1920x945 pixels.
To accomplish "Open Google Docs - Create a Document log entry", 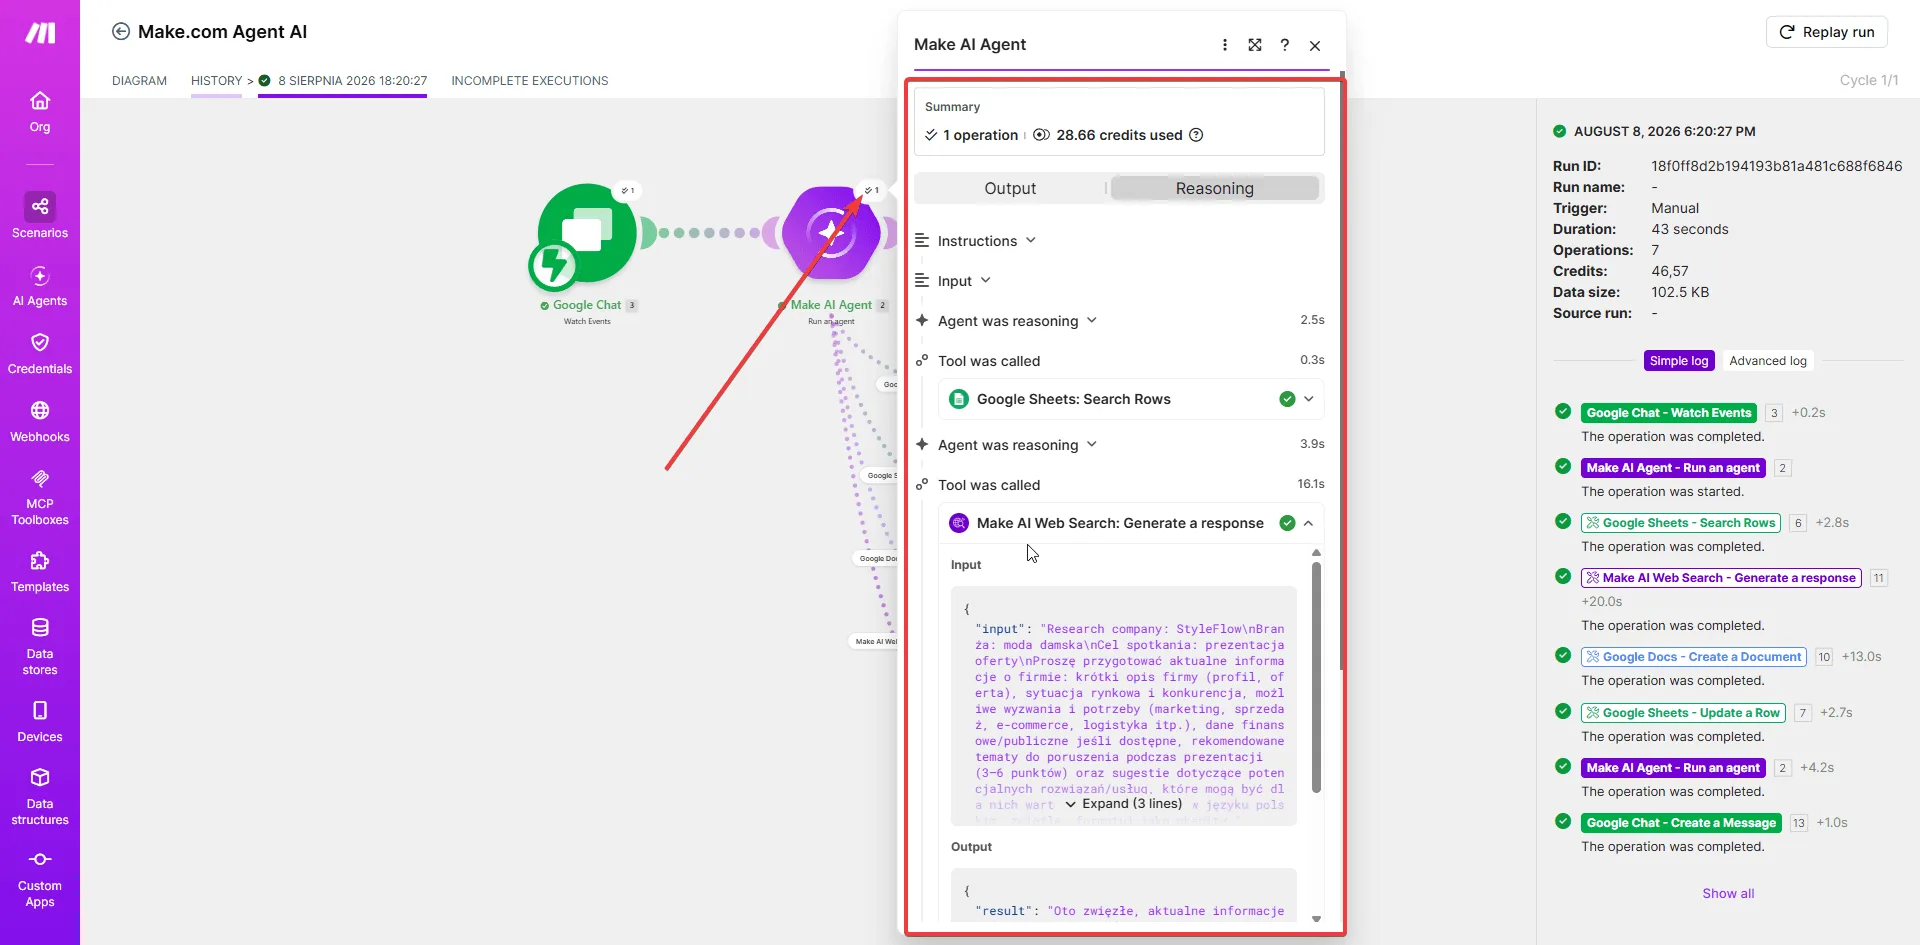I will [x=1694, y=657].
